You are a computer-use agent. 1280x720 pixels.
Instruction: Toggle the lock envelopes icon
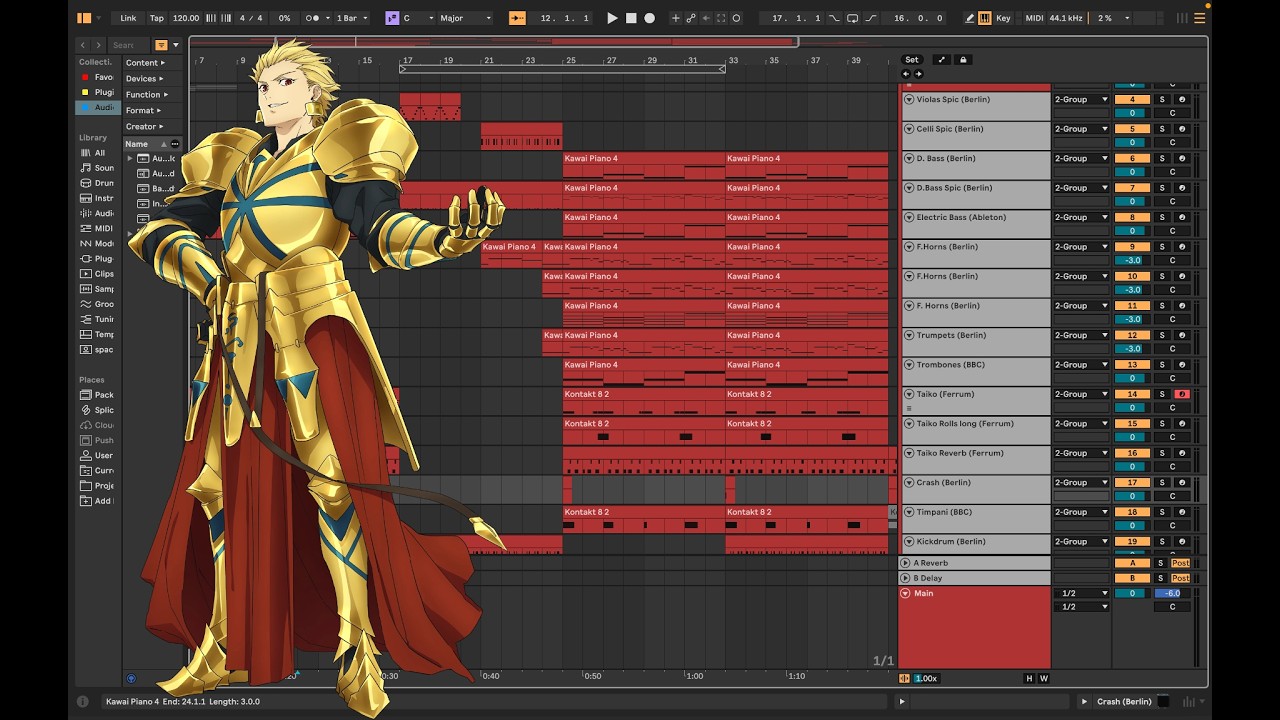(963, 60)
